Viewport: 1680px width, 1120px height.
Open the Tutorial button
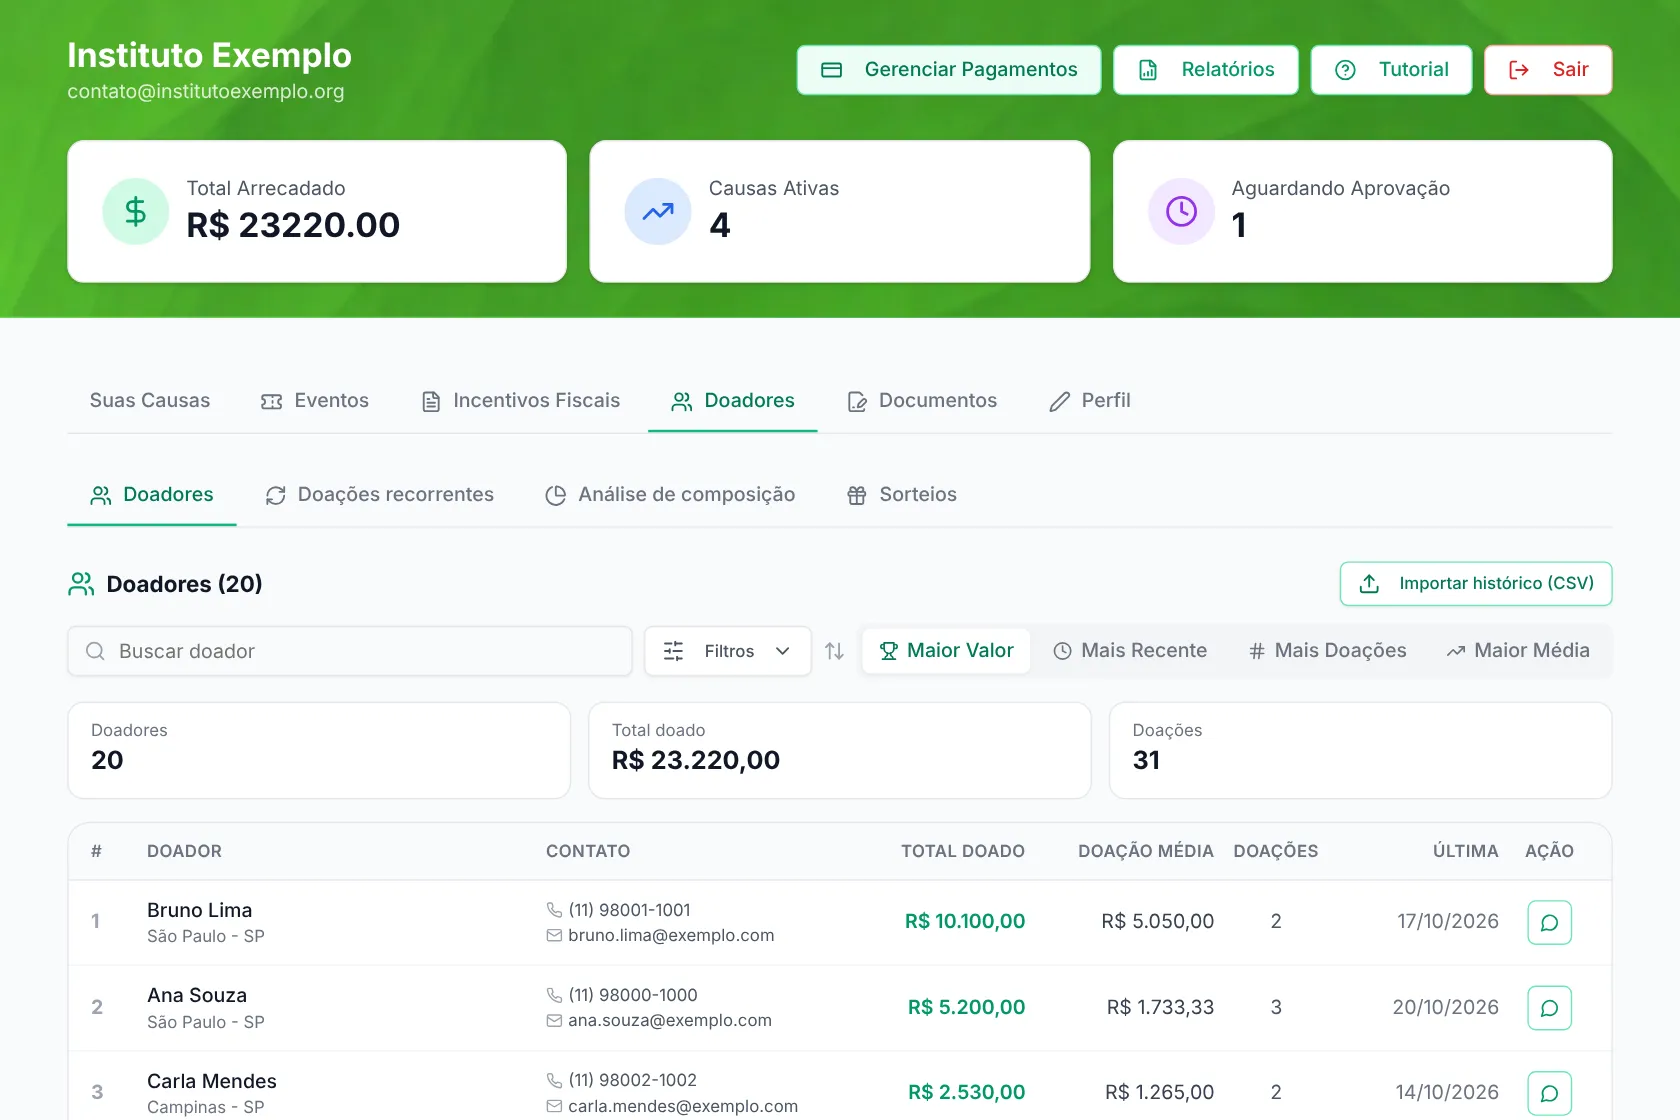click(1392, 70)
